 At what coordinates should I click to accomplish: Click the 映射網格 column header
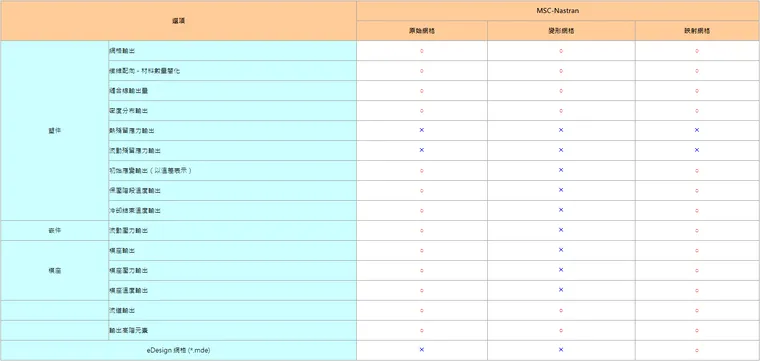(697, 31)
